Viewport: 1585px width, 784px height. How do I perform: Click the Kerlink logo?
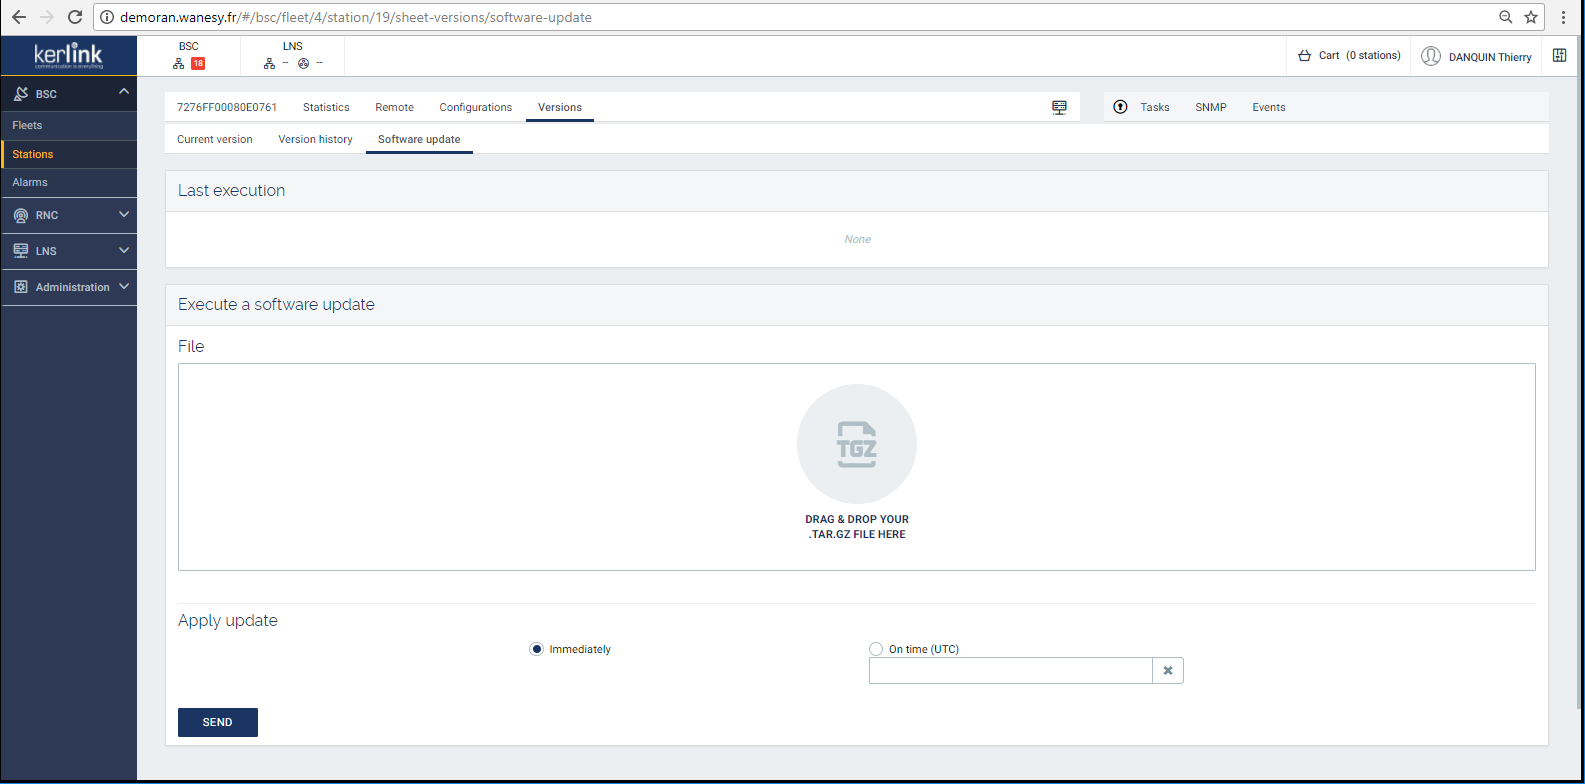point(68,56)
